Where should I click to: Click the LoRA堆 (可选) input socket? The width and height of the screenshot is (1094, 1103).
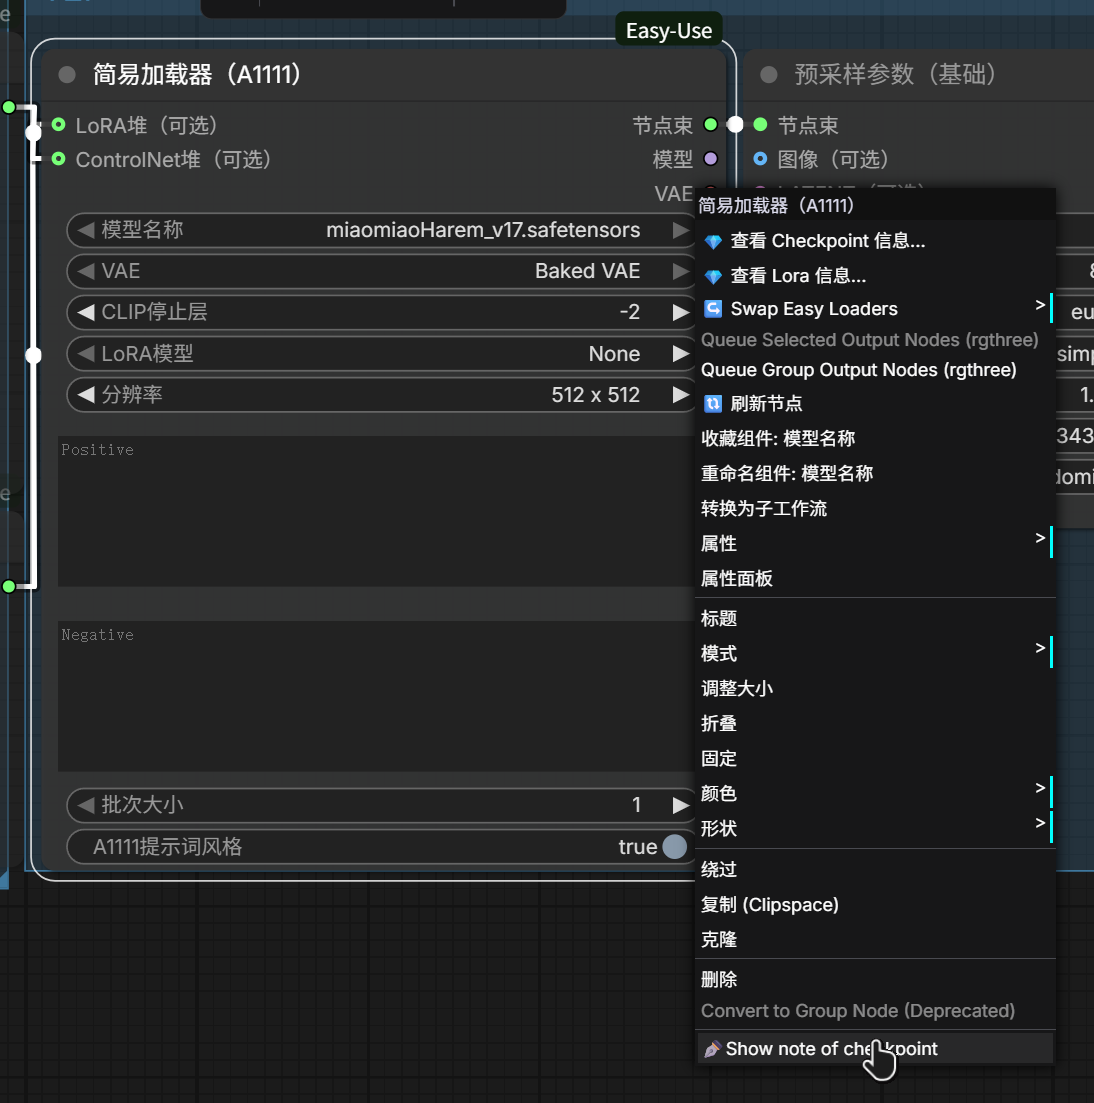[59, 125]
